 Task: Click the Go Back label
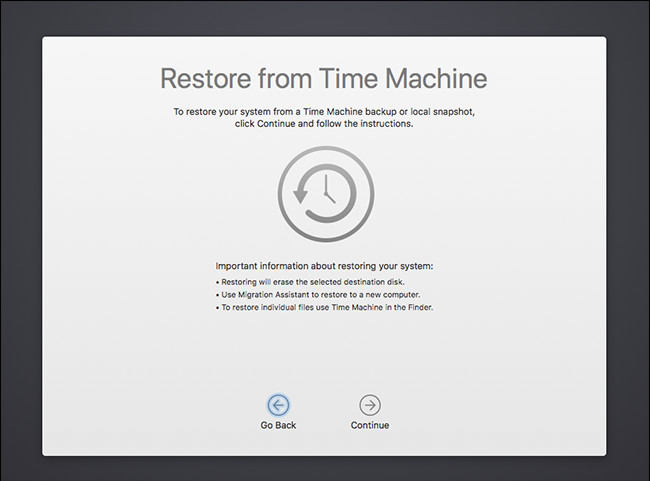point(278,425)
